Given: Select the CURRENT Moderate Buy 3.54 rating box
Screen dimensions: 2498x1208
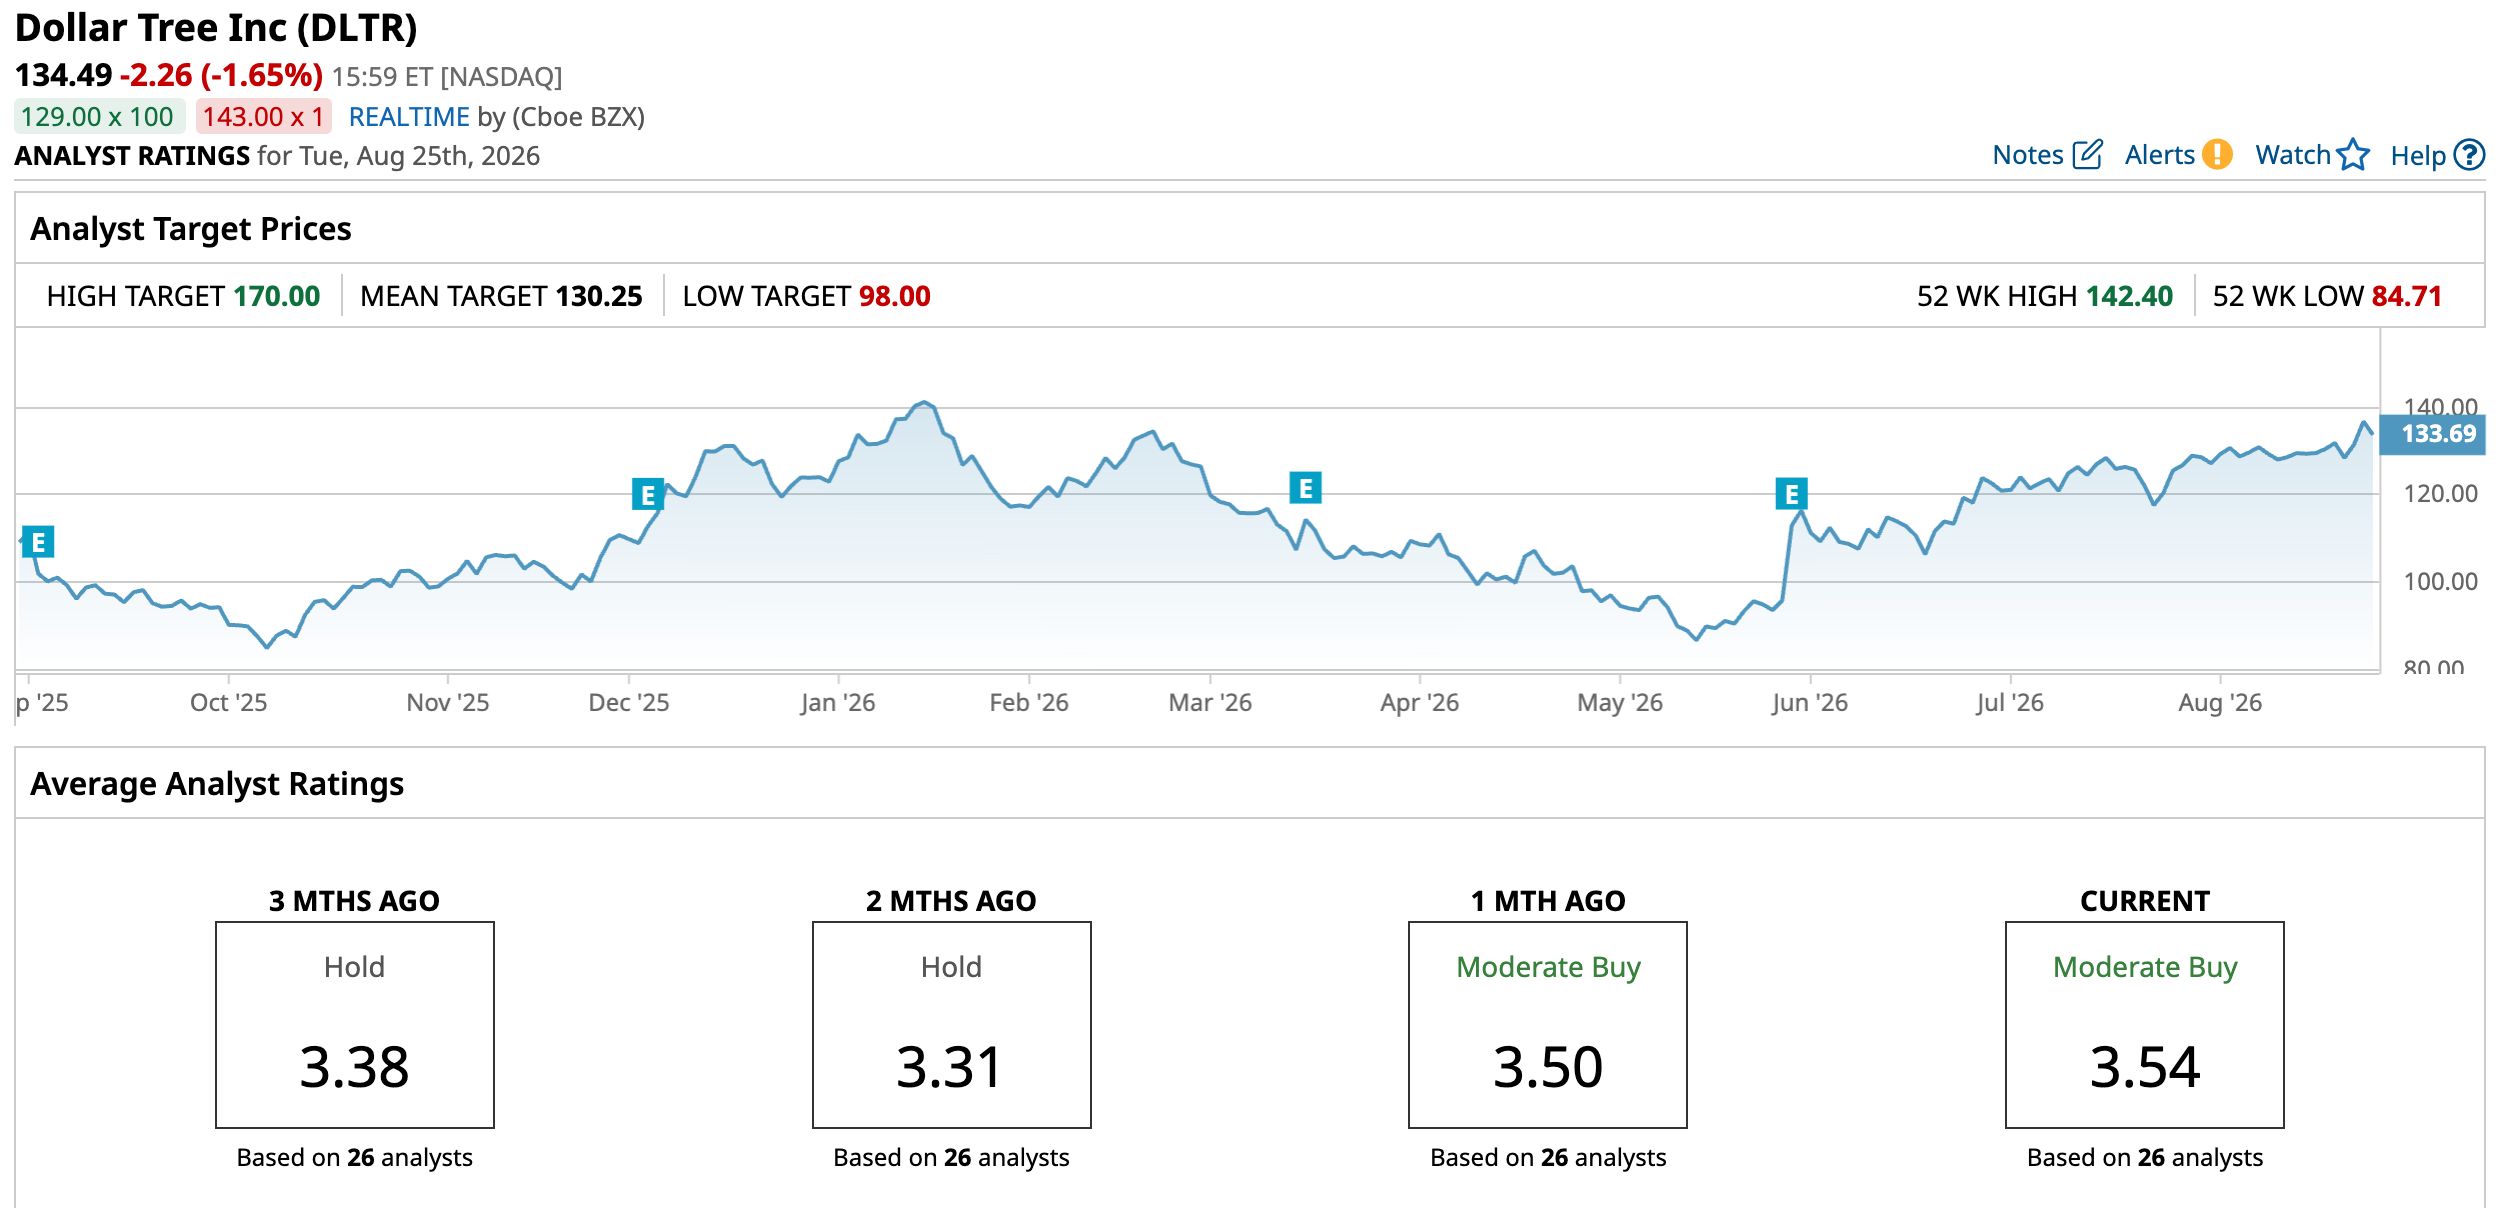Looking at the screenshot, I should 2144,1025.
